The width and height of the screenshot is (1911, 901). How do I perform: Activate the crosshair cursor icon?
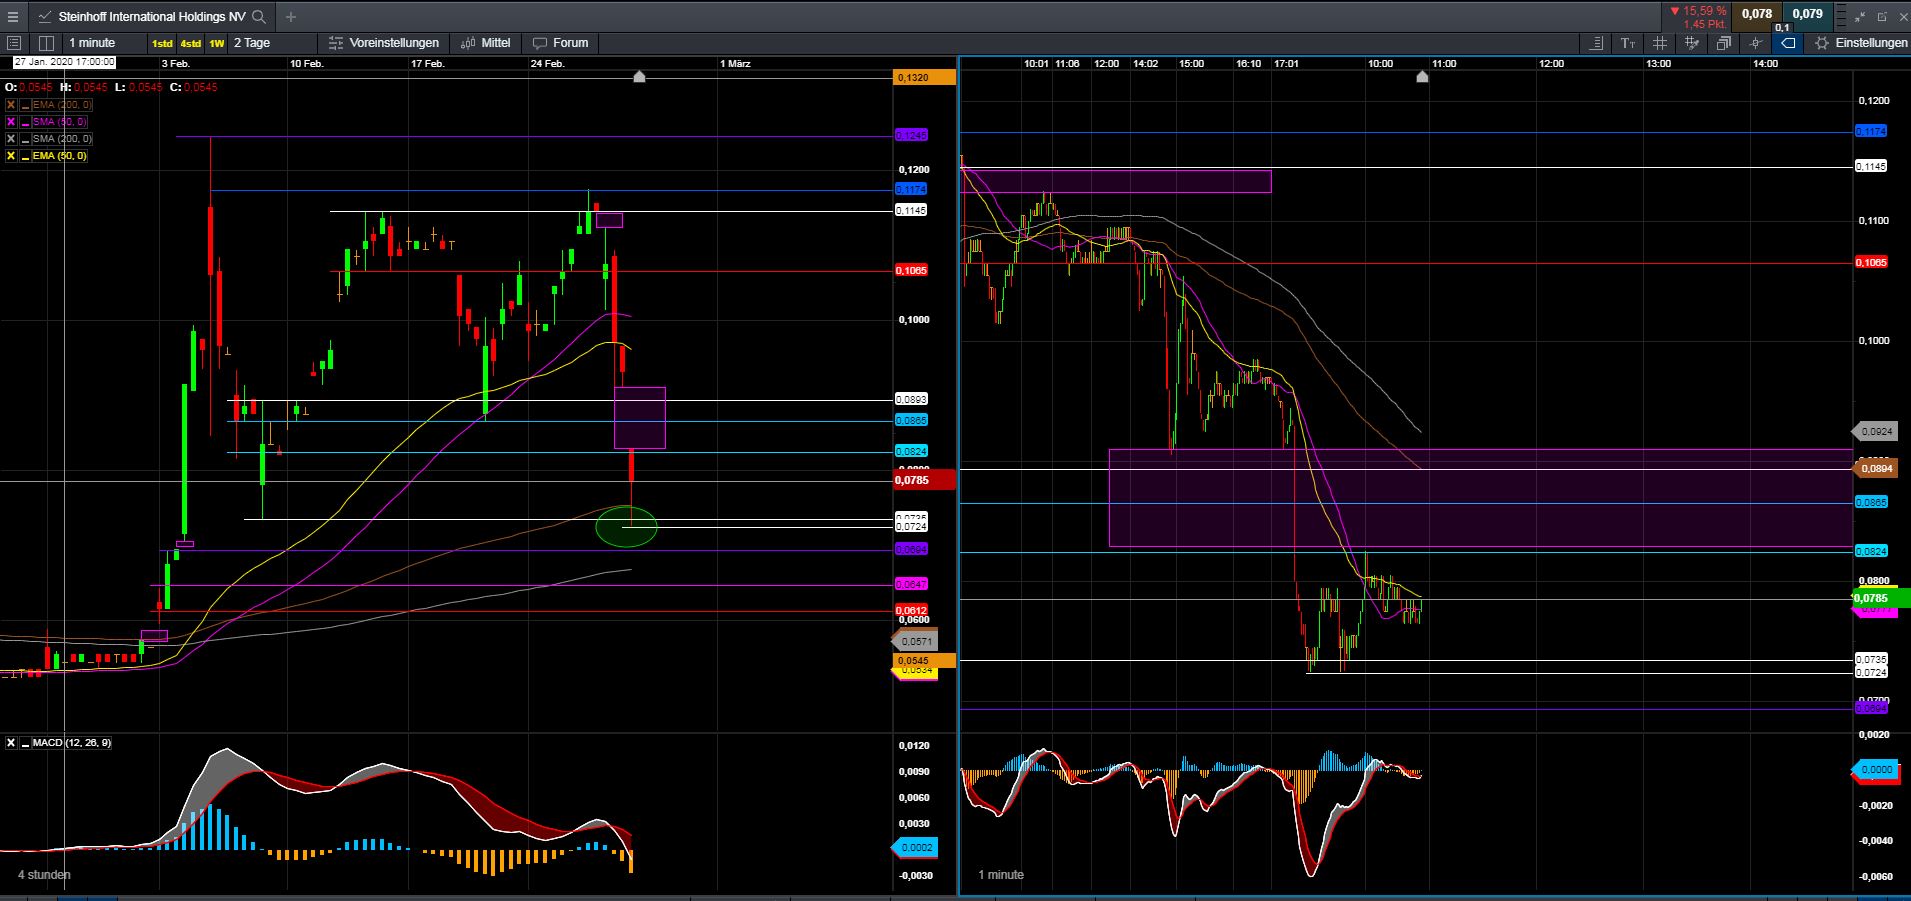pos(1756,43)
